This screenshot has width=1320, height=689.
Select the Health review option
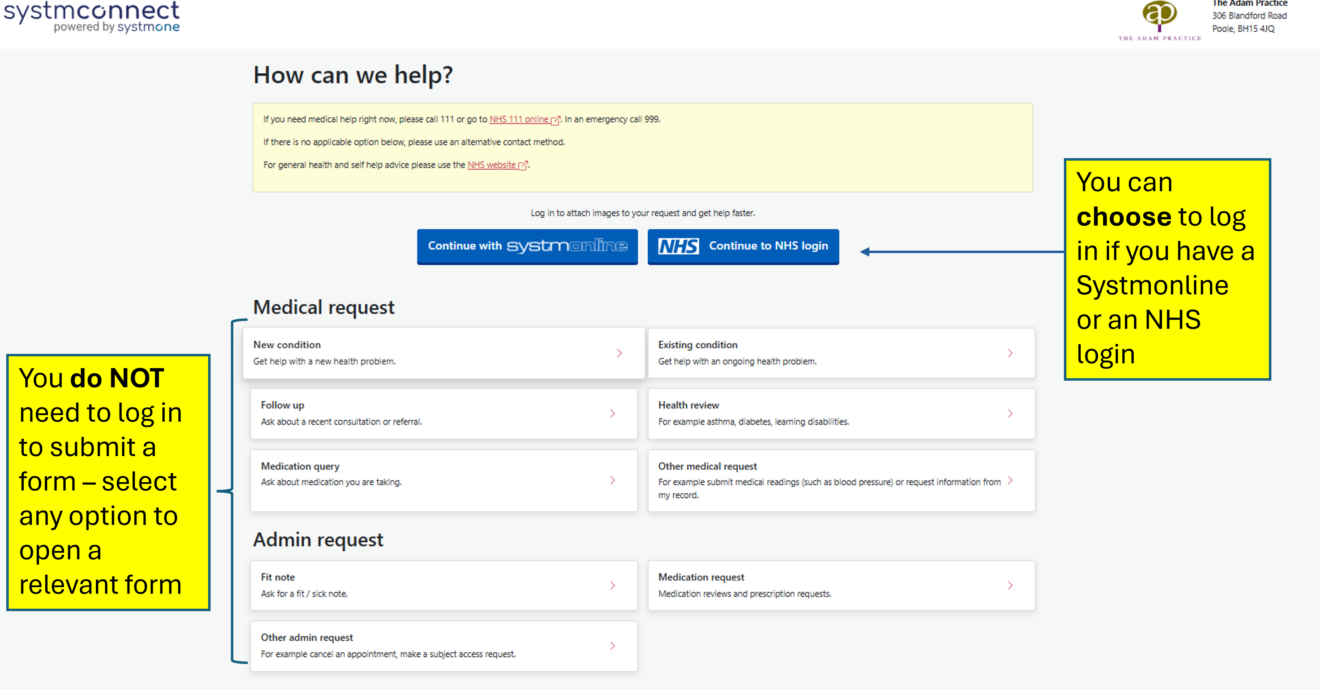tap(841, 413)
